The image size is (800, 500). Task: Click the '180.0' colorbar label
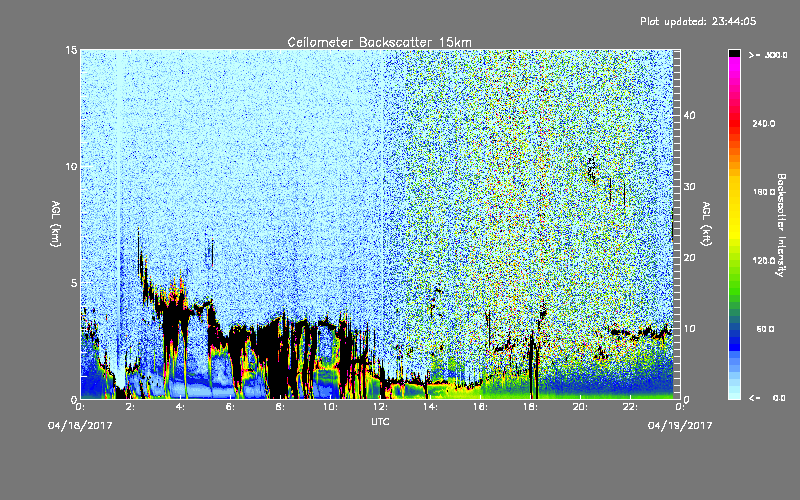point(764,192)
